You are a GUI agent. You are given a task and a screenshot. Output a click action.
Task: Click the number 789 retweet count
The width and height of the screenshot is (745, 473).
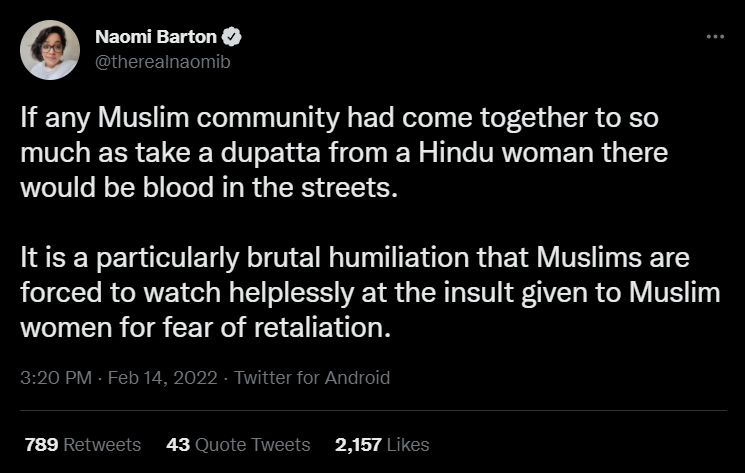click(40, 443)
